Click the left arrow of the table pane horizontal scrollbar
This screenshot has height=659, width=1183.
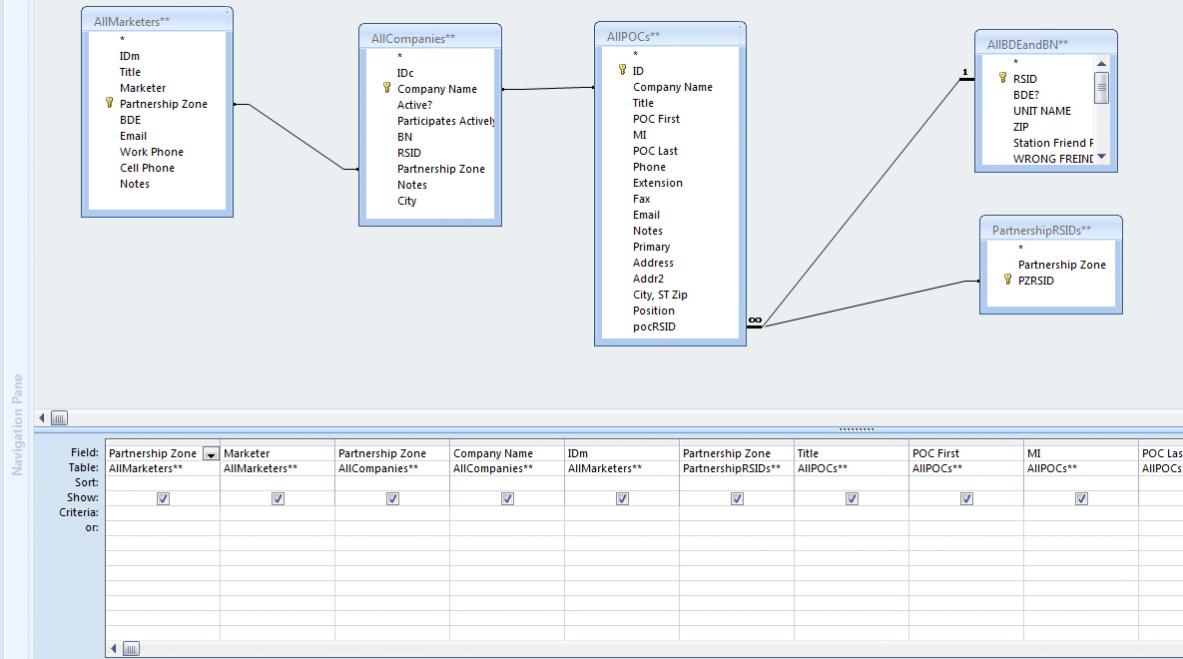point(41,417)
